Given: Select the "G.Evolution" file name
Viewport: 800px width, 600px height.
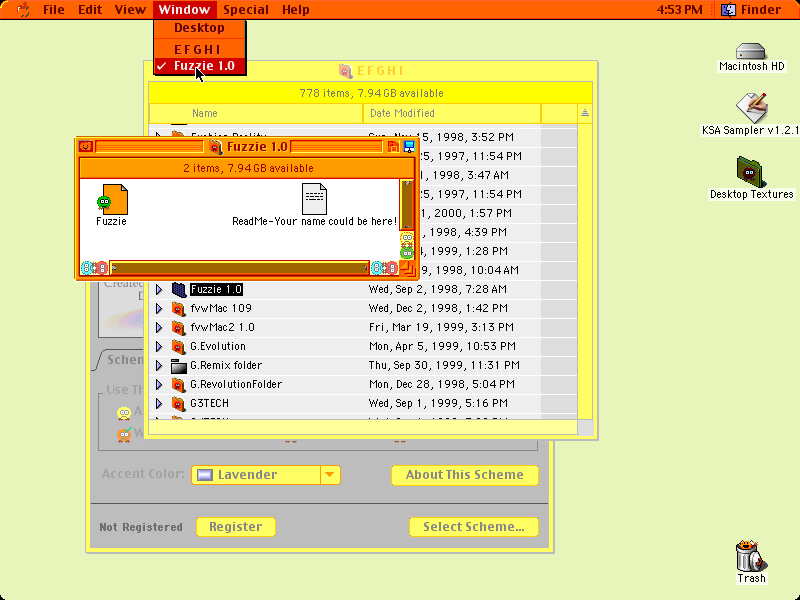Looking at the screenshot, I should 218,346.
